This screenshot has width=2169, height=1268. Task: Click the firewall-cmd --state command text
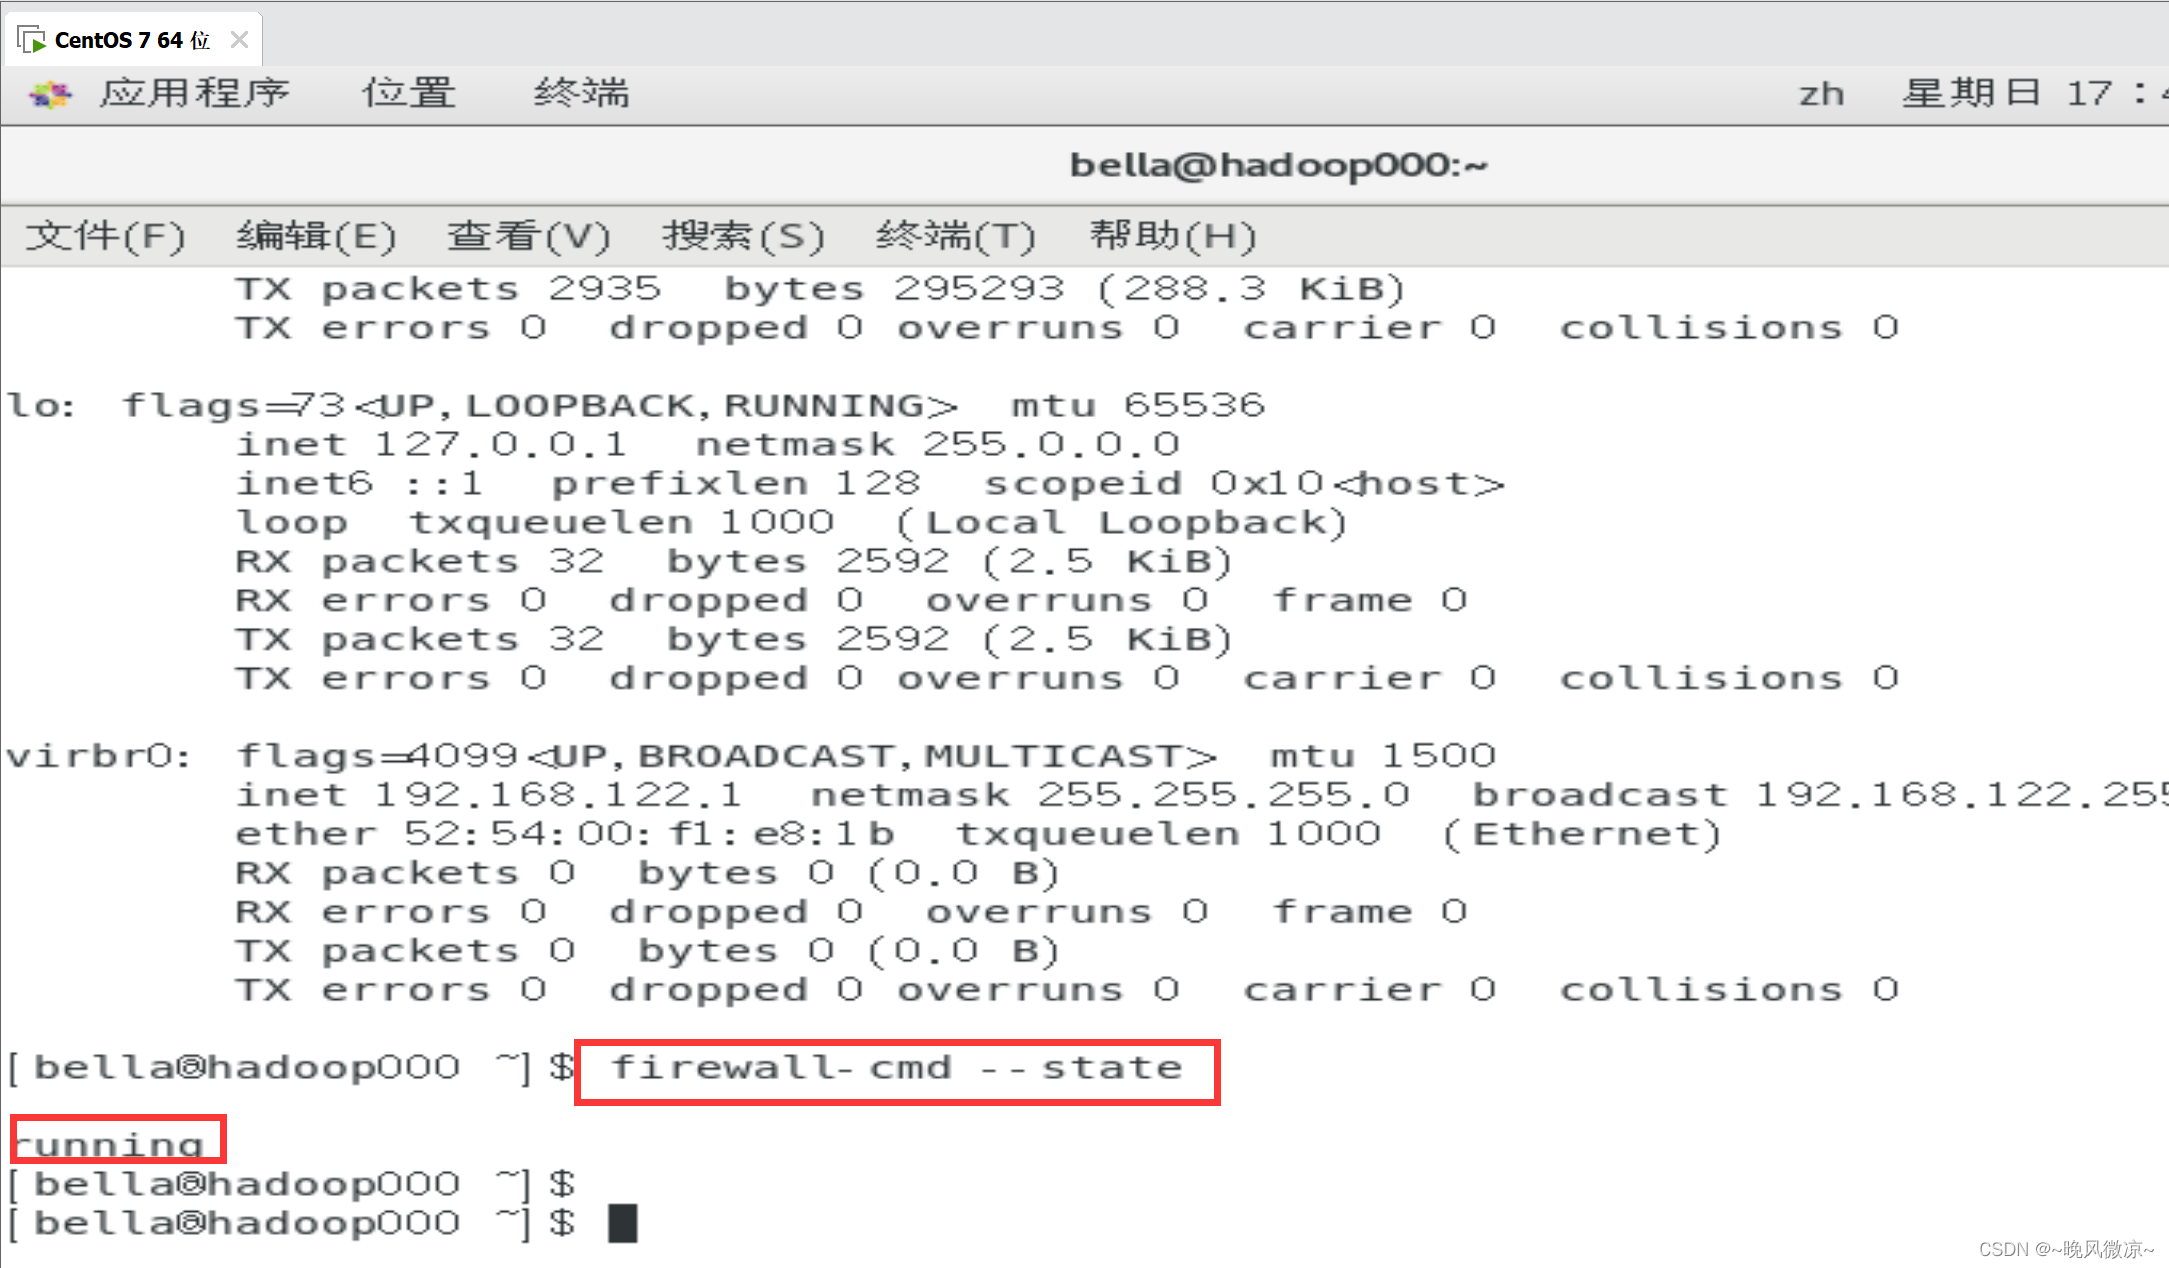(896, 1068)
